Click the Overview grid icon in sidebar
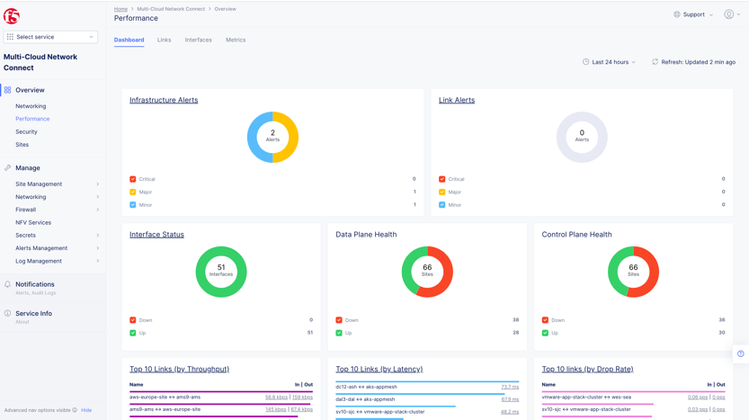Viewport: 749px width, 420px height. [x=8, y=90]
